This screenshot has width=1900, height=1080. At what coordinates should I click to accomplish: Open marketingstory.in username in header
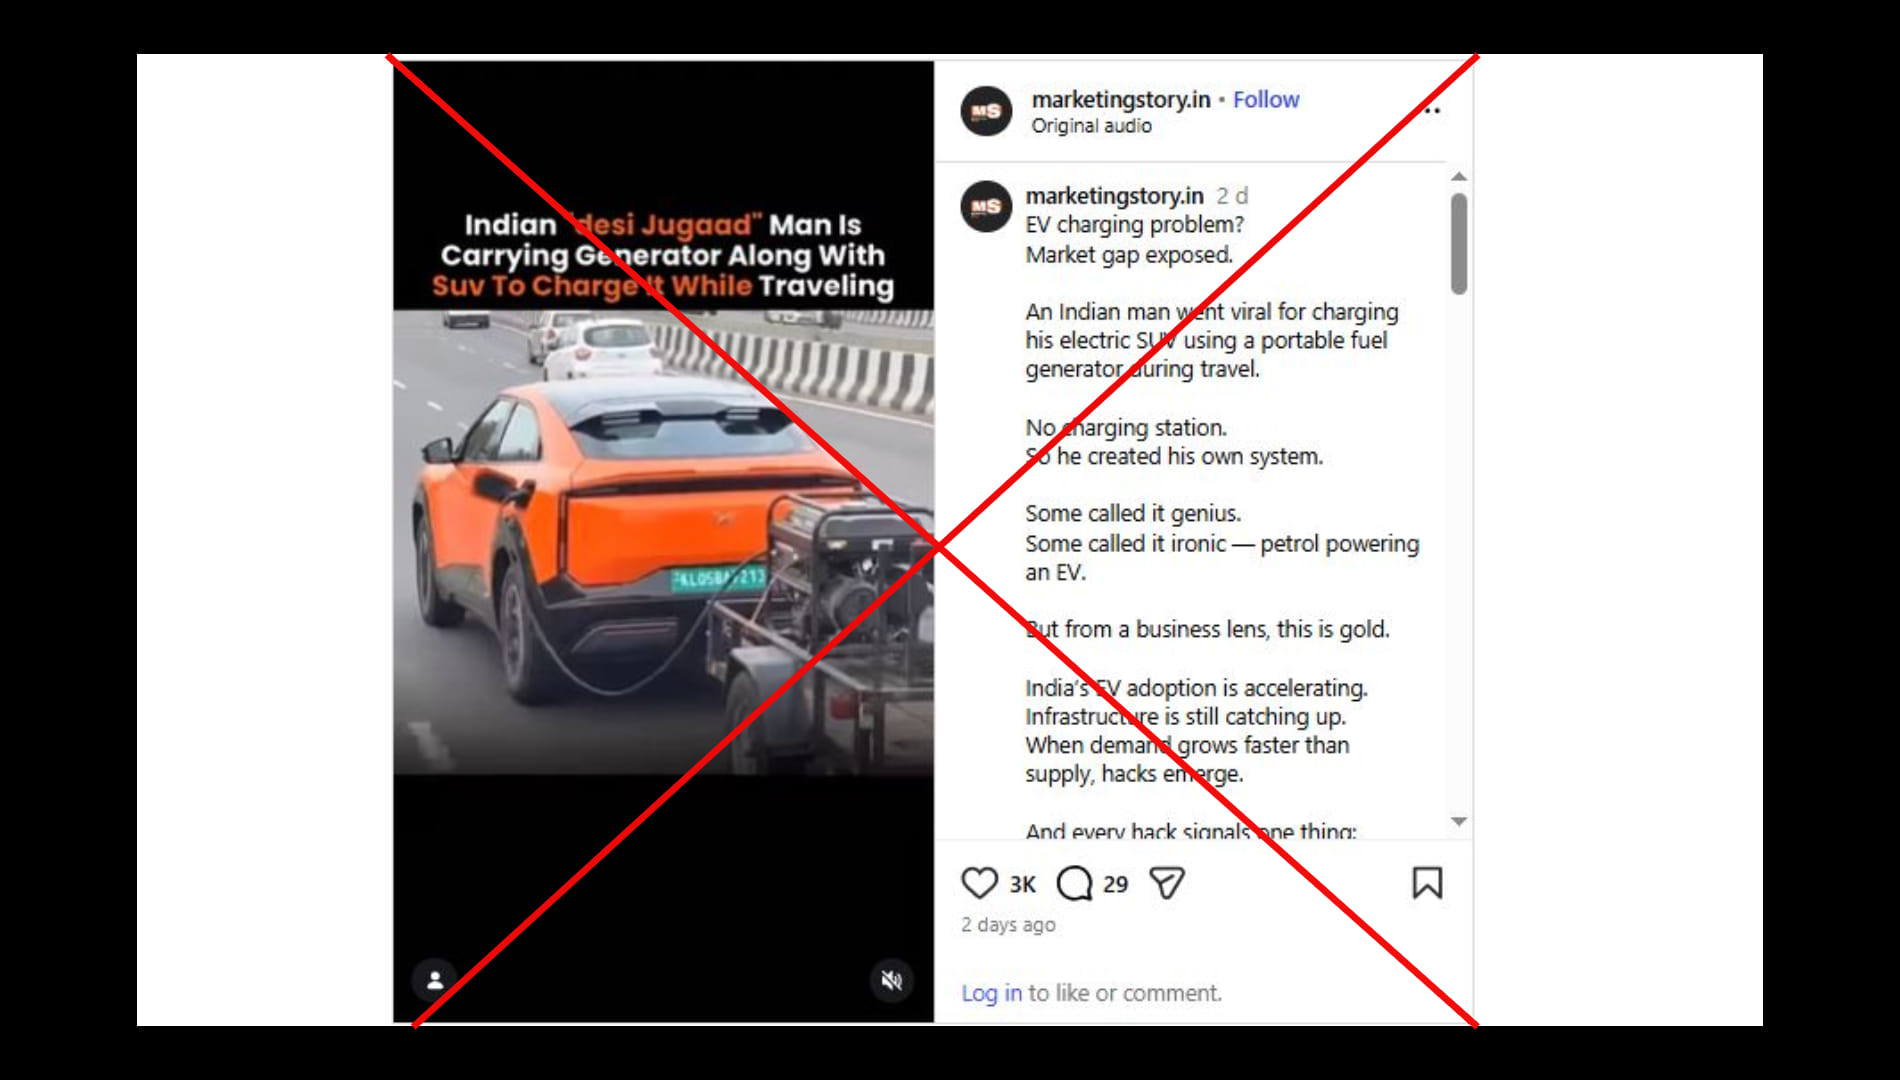[x=1121, y=99]
